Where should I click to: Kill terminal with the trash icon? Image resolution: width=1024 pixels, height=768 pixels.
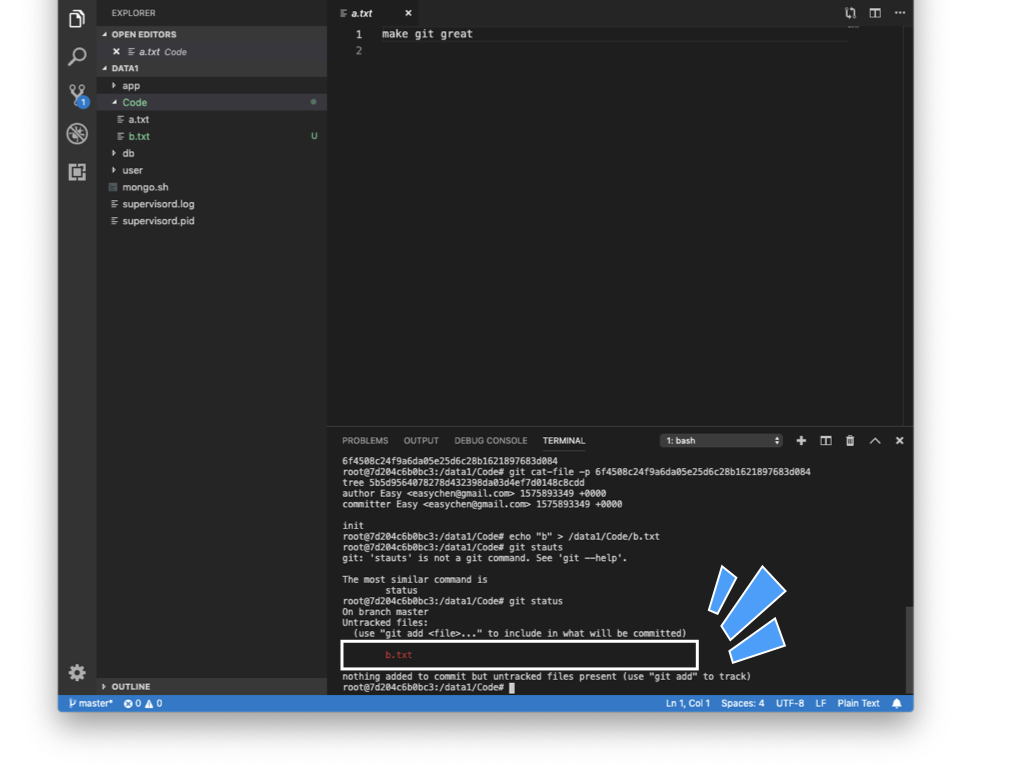(850, 441)
